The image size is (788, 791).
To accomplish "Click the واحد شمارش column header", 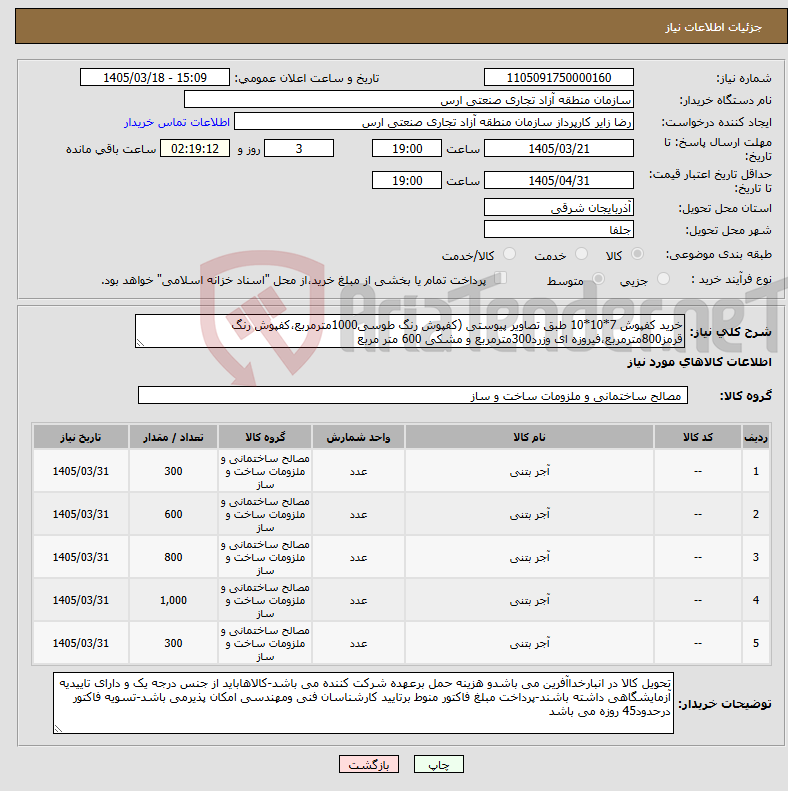I will [x=358, y=437].
